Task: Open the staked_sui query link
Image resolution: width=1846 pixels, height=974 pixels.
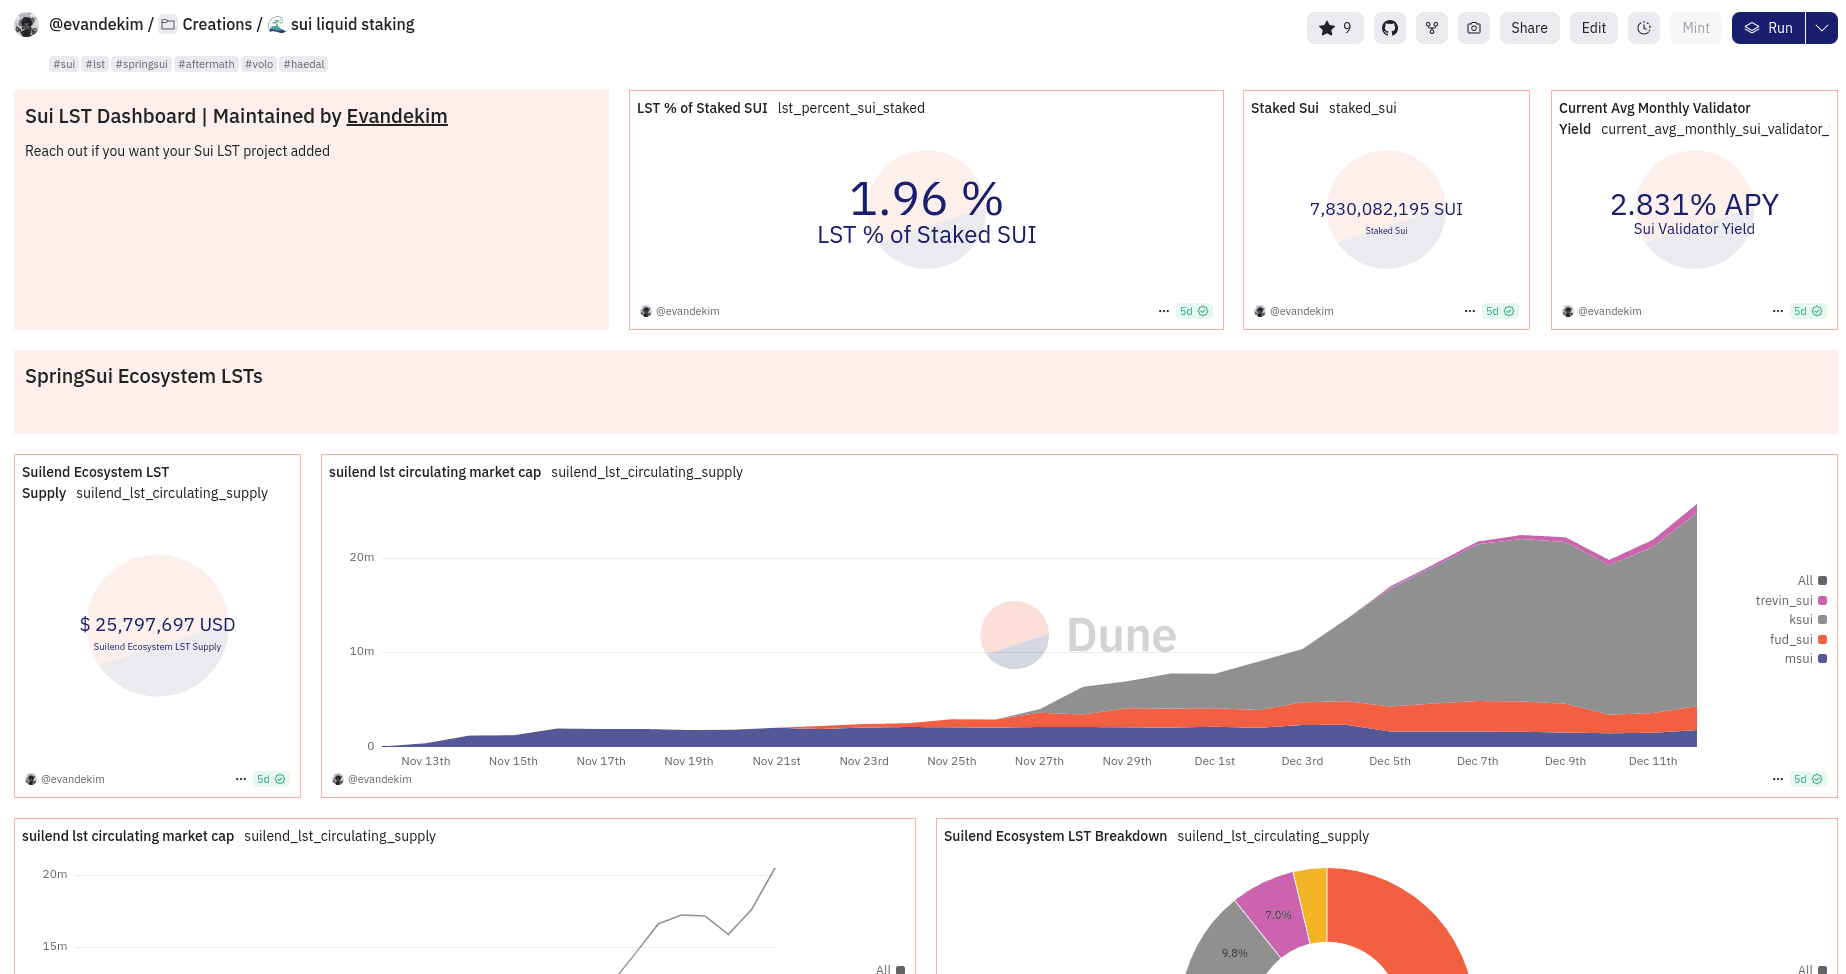Action: pos(1363,108)
